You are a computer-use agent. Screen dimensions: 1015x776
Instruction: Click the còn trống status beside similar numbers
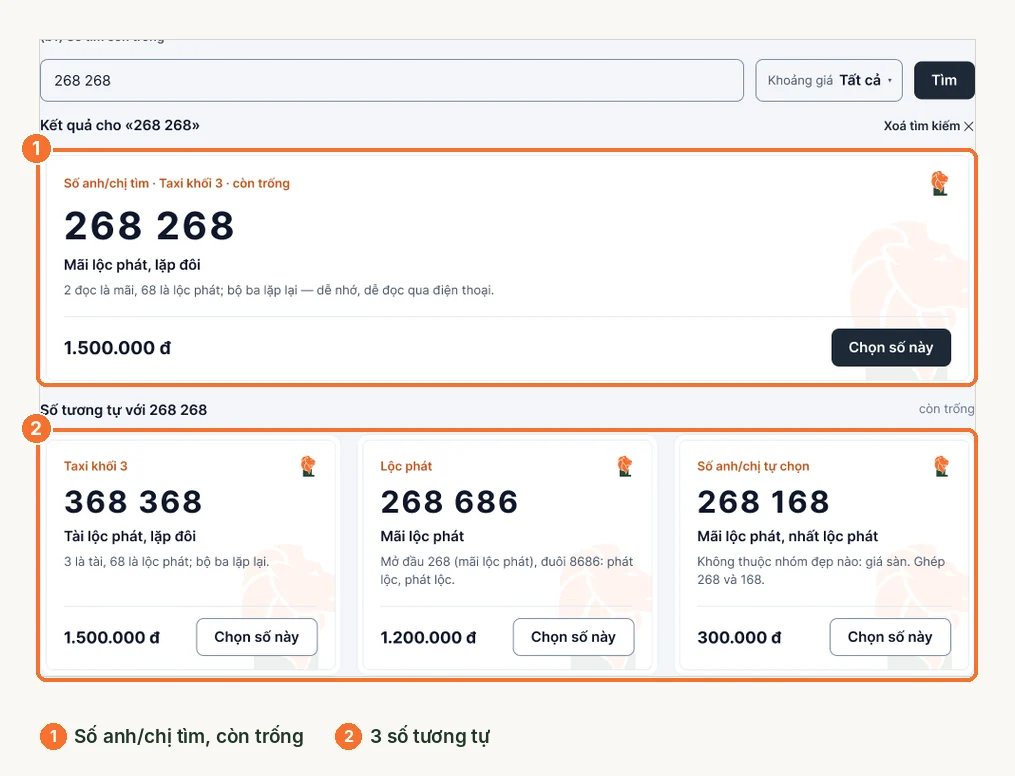pyautogui.click(x=946, y=408)
